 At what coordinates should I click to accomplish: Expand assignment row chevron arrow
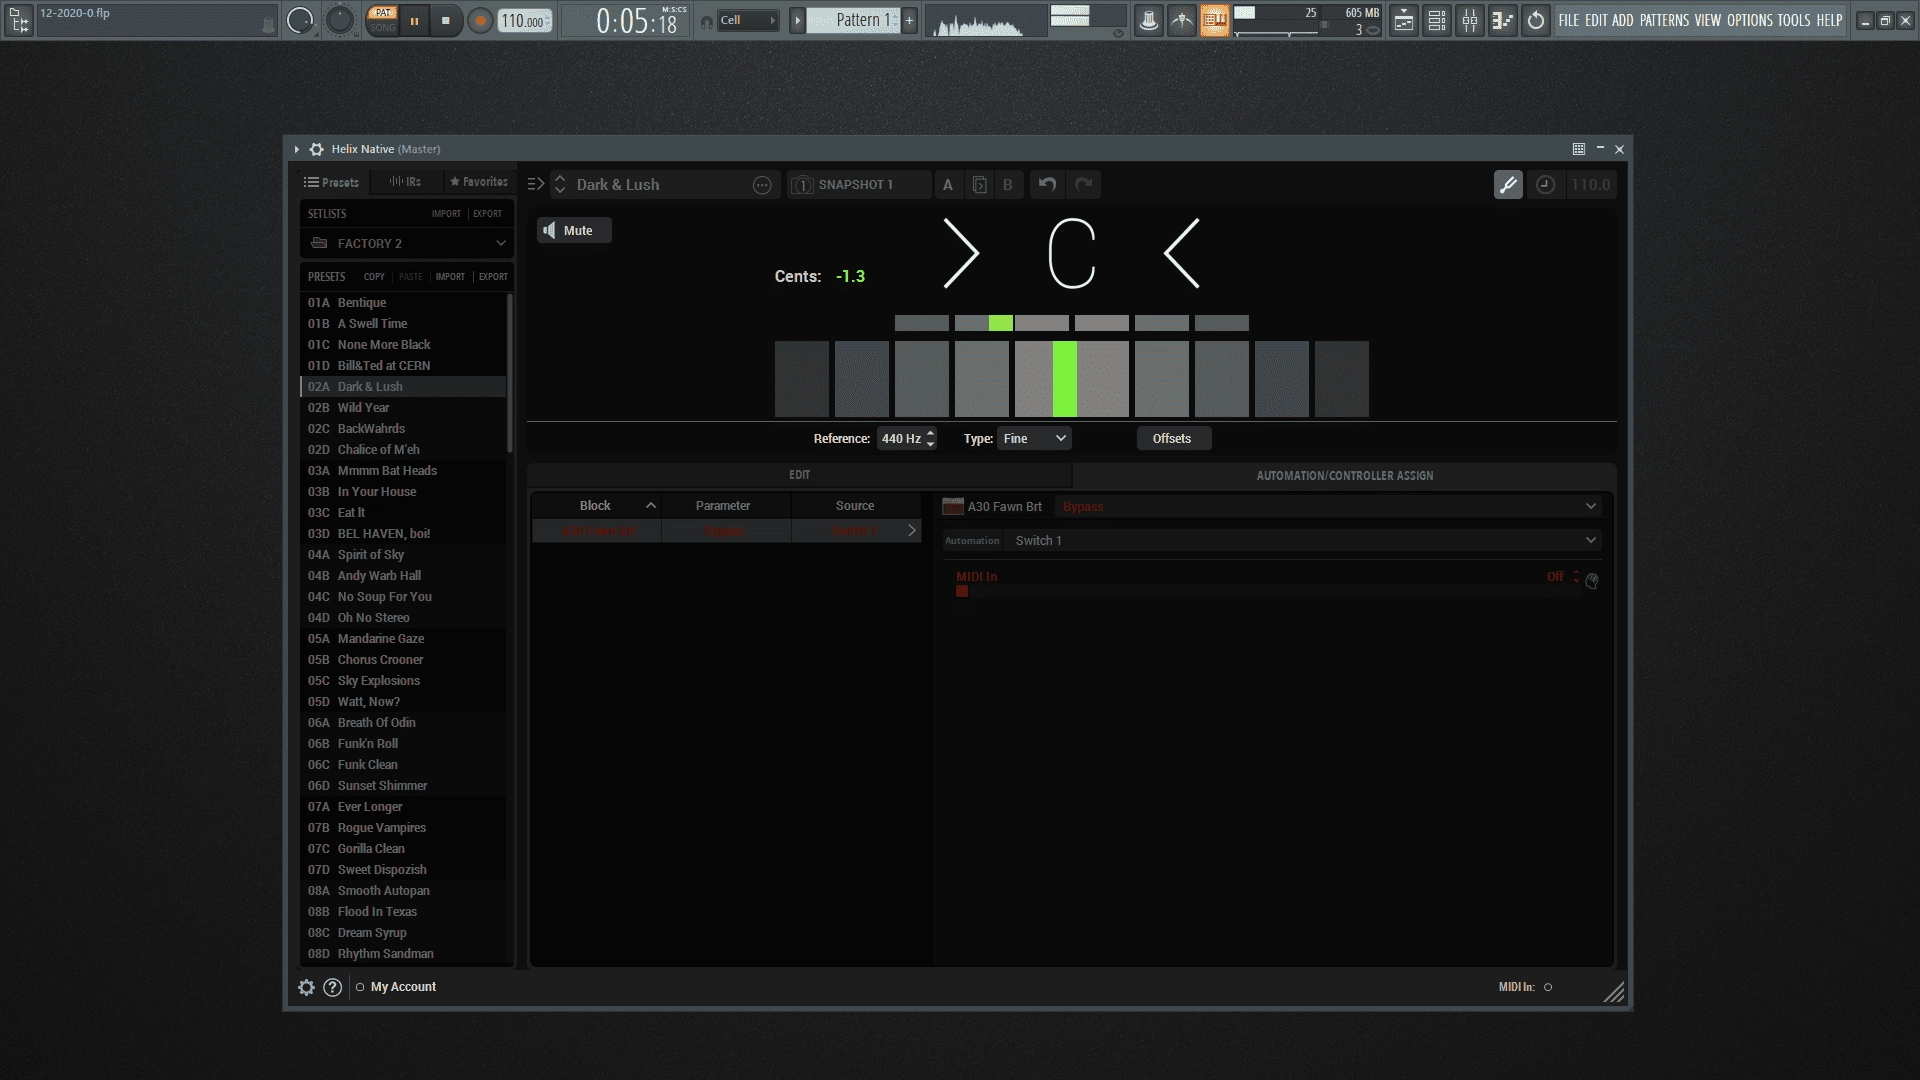pos(911,531)
